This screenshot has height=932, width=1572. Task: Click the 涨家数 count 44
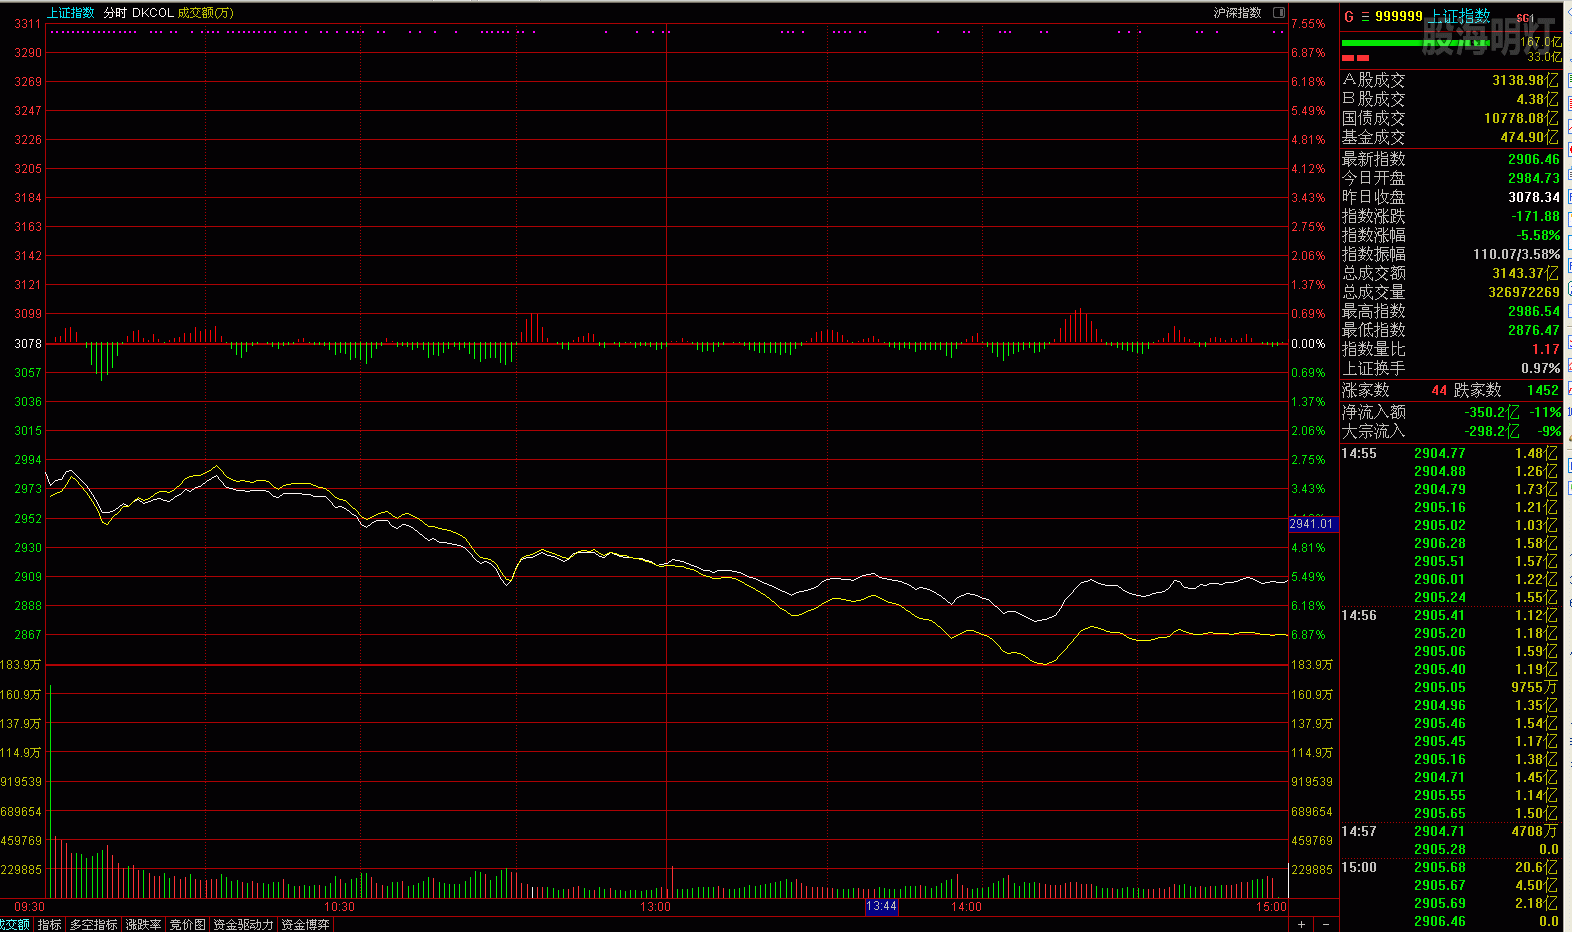tap(1439, 390)
